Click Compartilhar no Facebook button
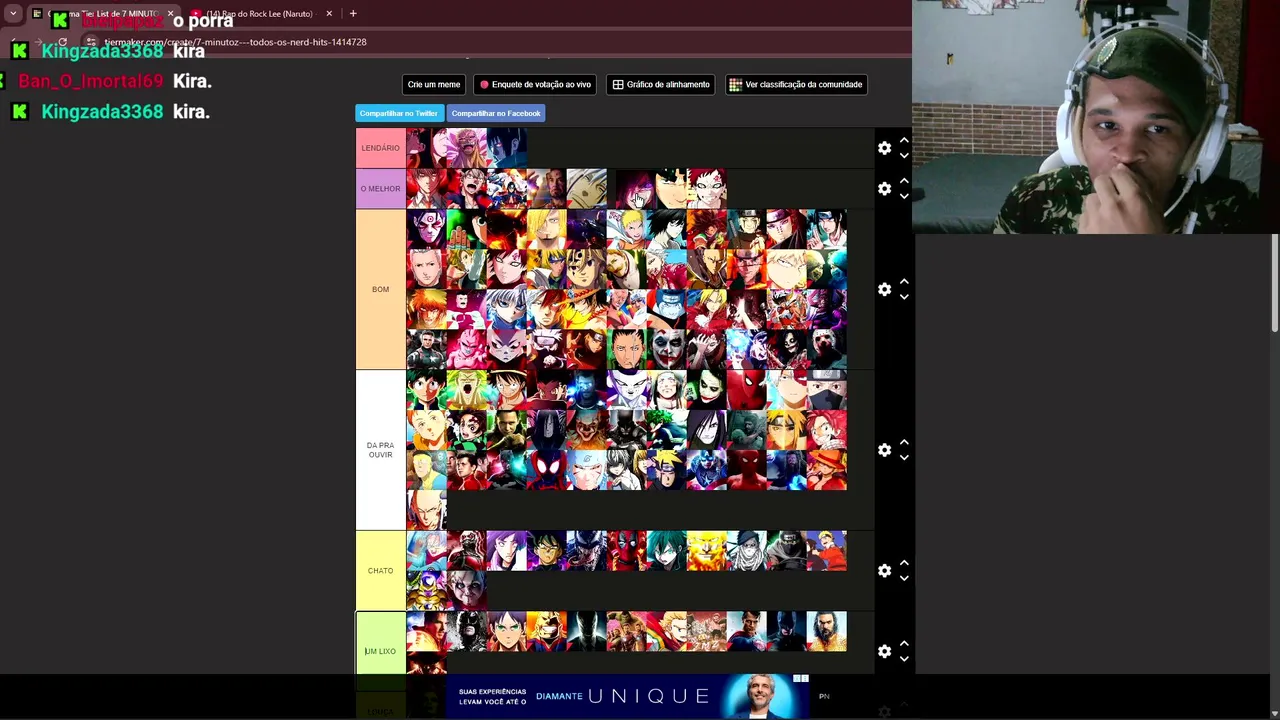The image size is (1280, 720). 496,113
